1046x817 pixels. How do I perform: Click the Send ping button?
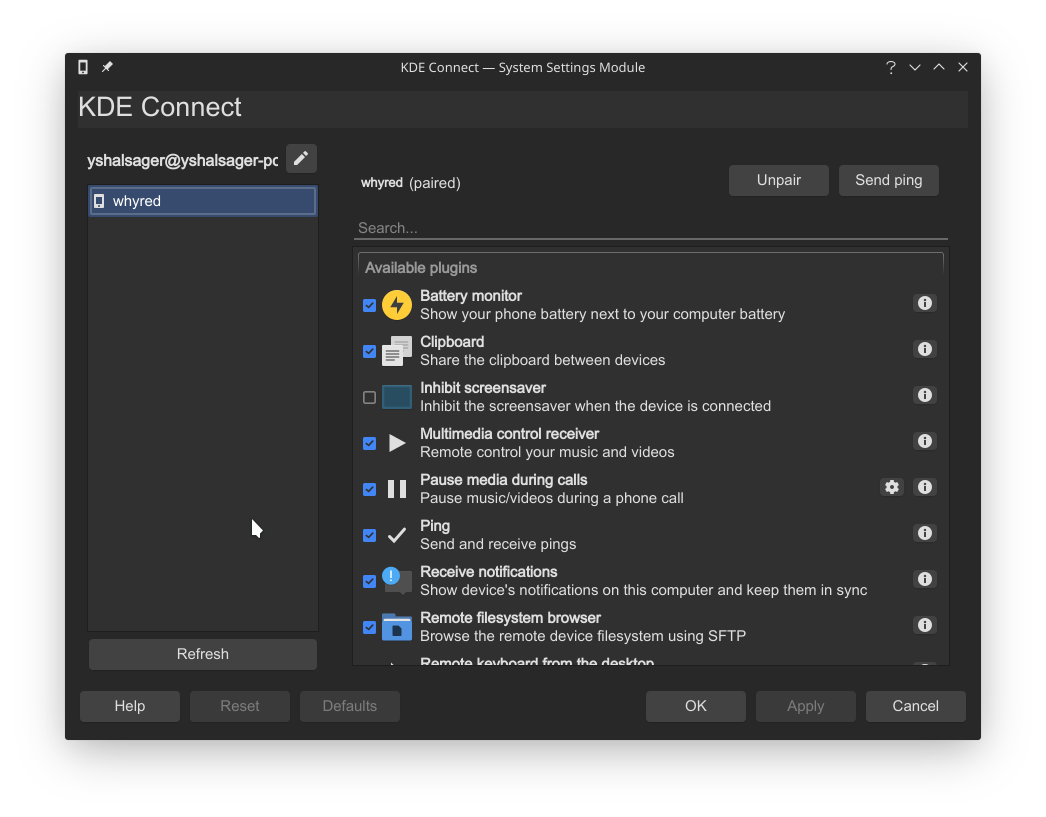coord(889,181)
